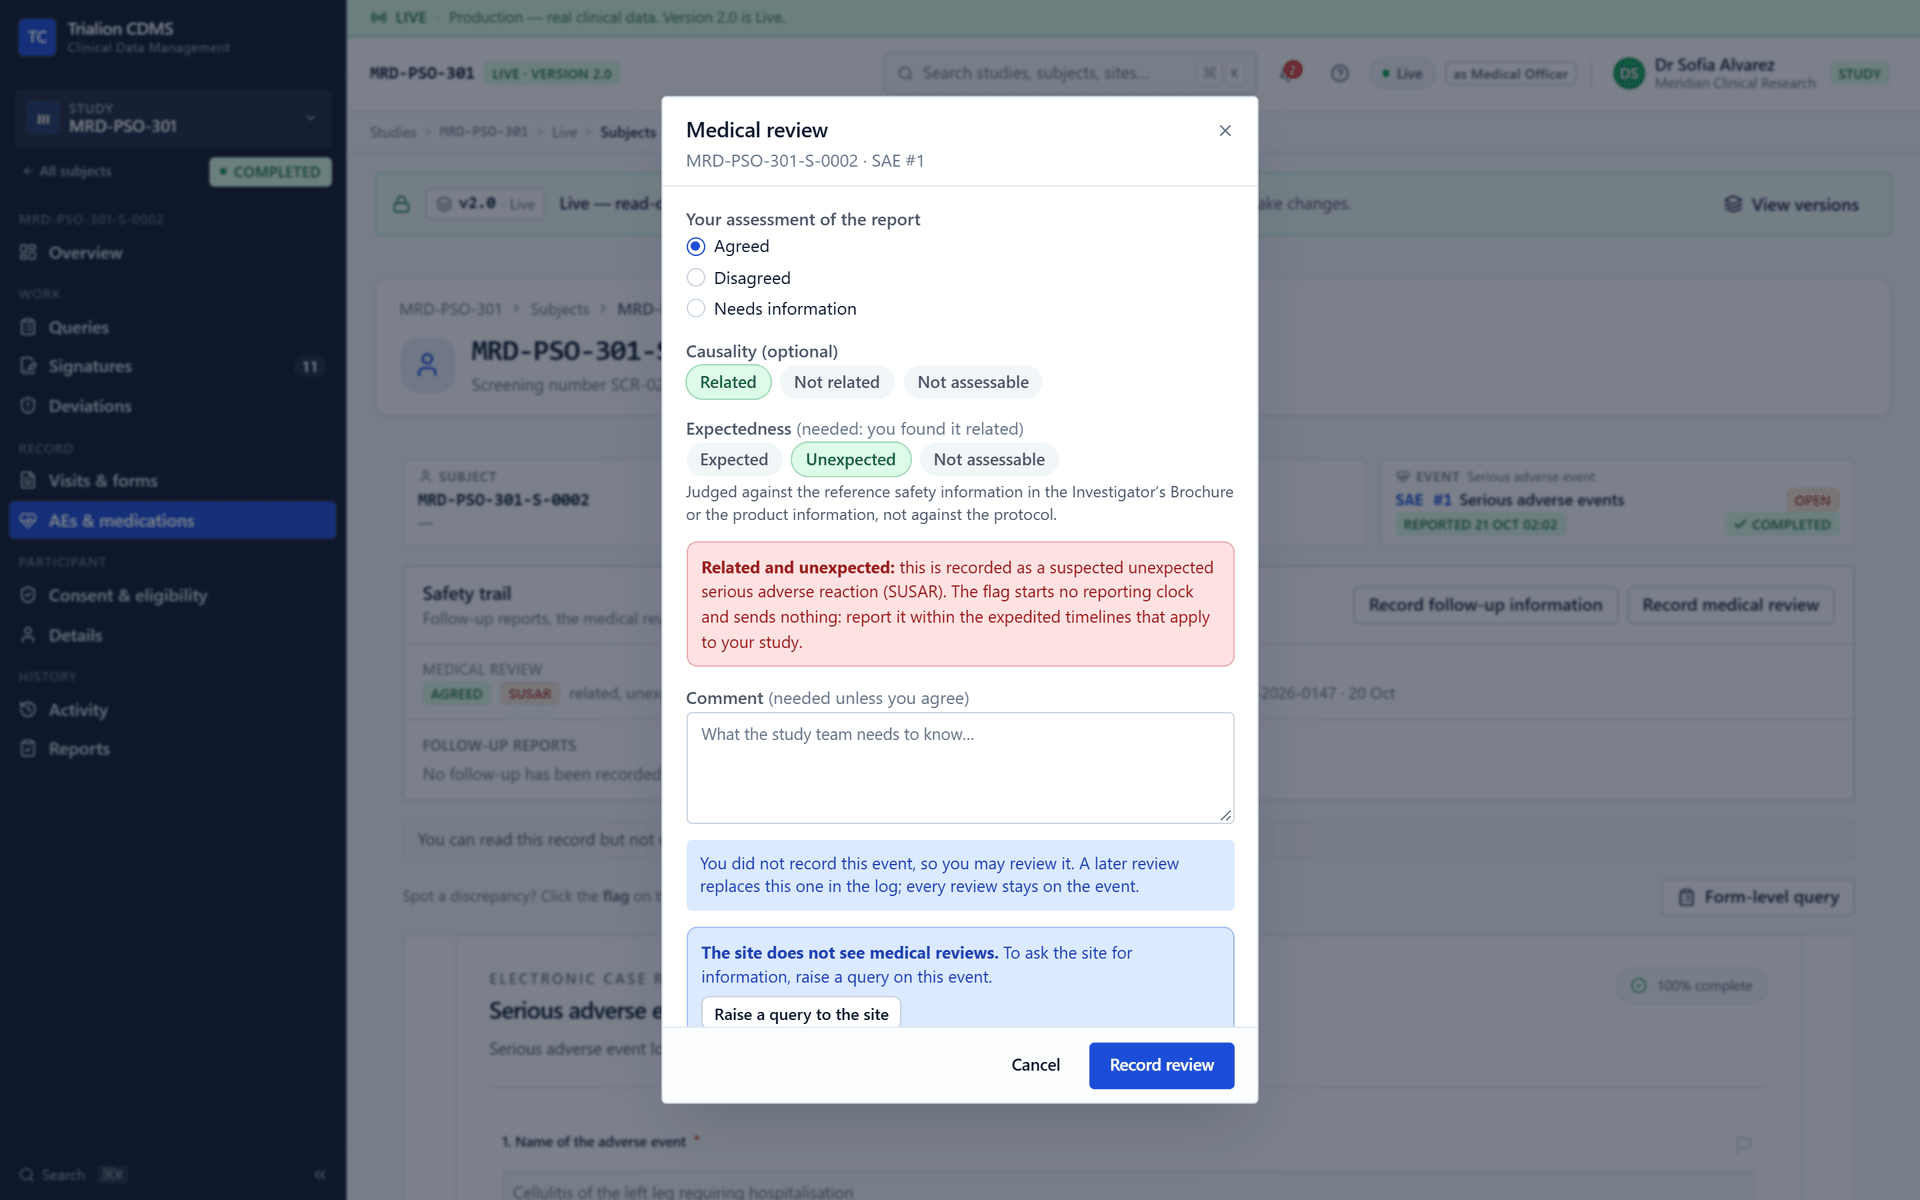Viewport: 1920px width, 1200px height.
Task: Choose Related causality chip
Action: (x=728, y=382)
